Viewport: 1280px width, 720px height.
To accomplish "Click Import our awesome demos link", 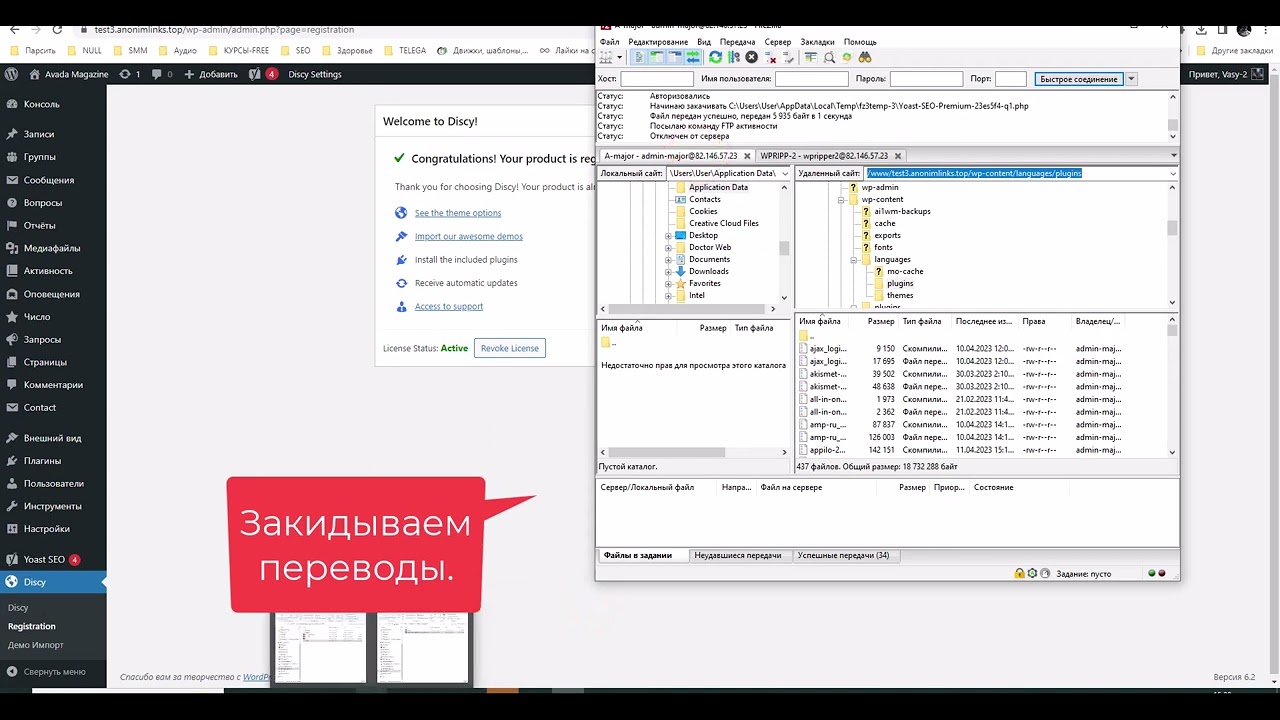I will pyautogui.click(x=469, y=236).
